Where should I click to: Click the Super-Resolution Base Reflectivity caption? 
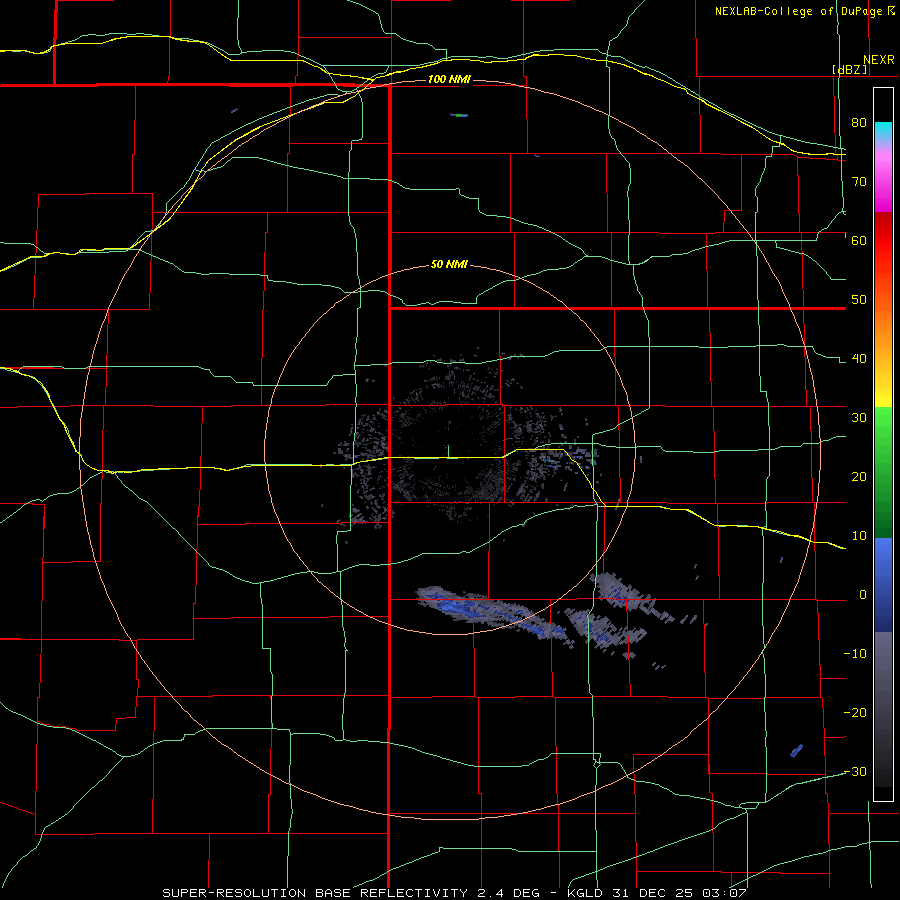tap(455, 893)
